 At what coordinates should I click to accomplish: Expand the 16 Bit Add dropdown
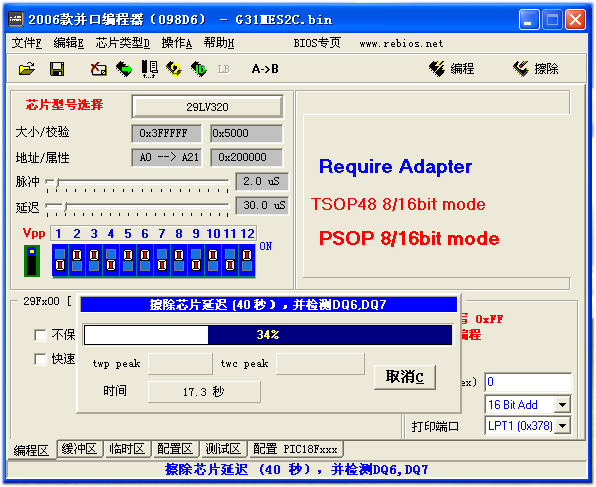coord(563,405)
